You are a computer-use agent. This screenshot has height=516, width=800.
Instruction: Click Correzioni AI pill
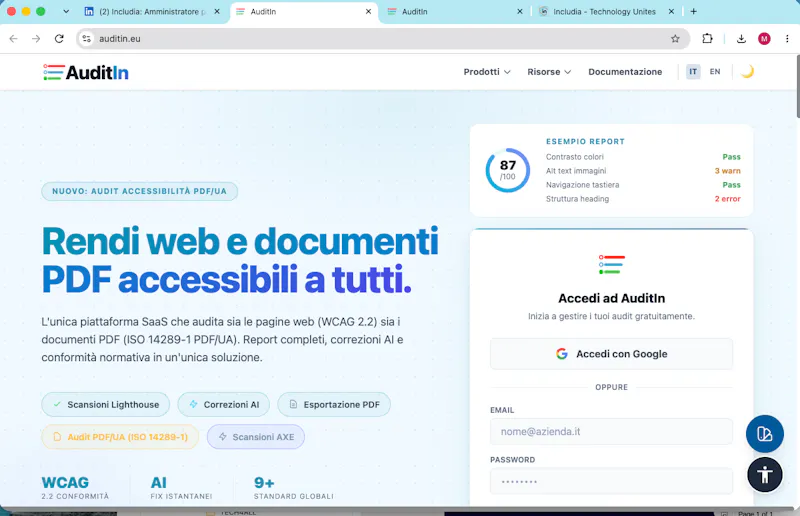click(223, 404)
